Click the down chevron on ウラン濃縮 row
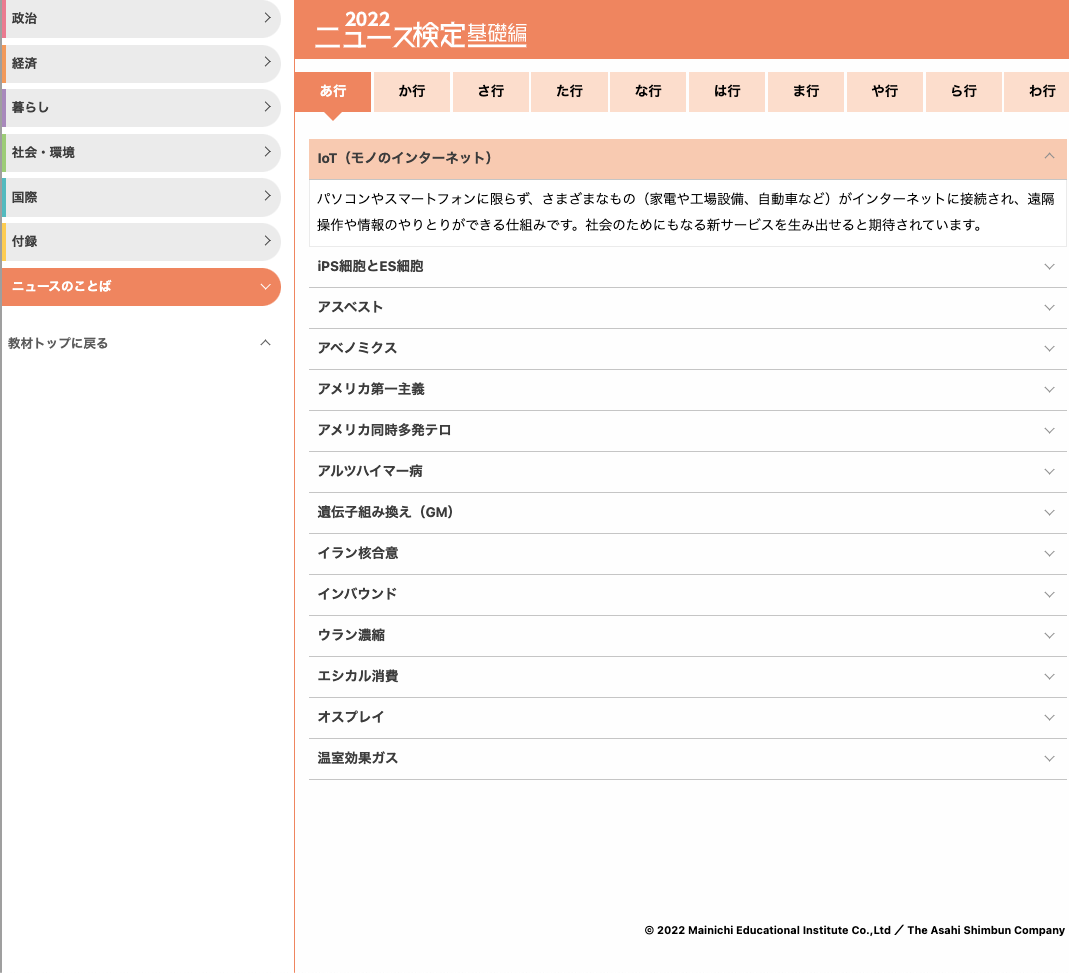The width and height of the screenshot is (1069, 973). pos(1049,635)
